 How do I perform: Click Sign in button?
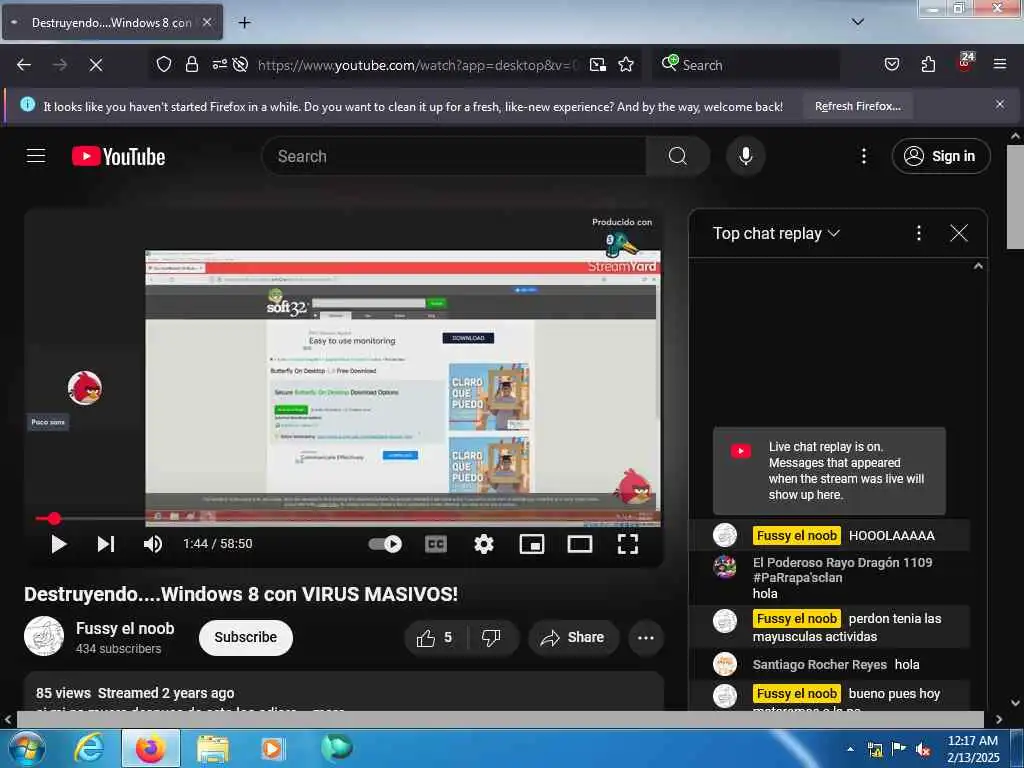pyautogui.click(x=940, y=156)
